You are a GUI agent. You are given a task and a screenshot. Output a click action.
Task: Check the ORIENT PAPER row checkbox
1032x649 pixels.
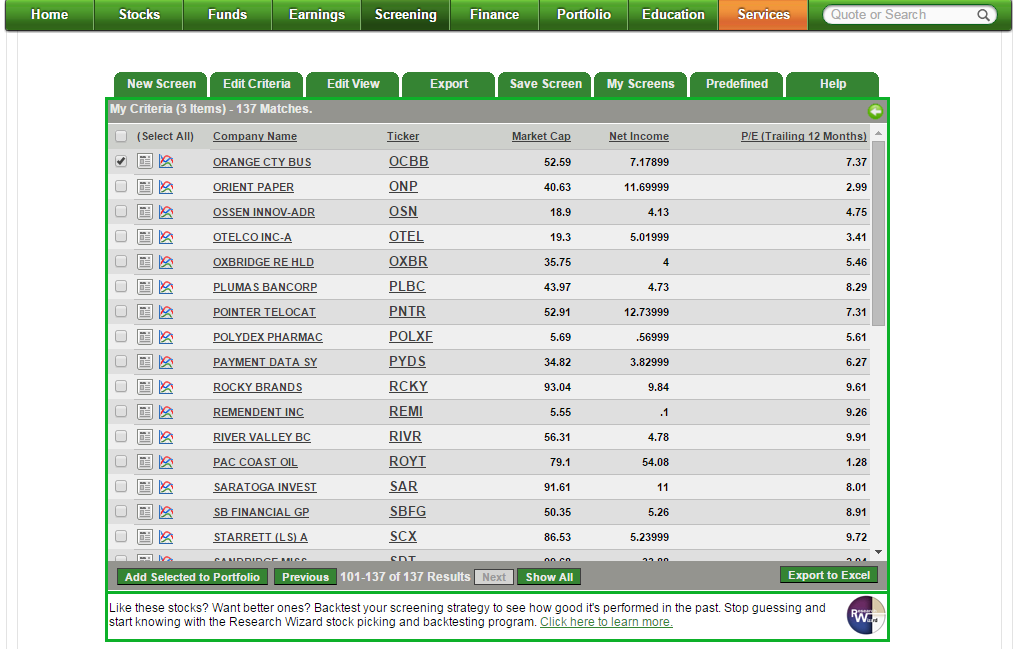[x=120, y=186]
